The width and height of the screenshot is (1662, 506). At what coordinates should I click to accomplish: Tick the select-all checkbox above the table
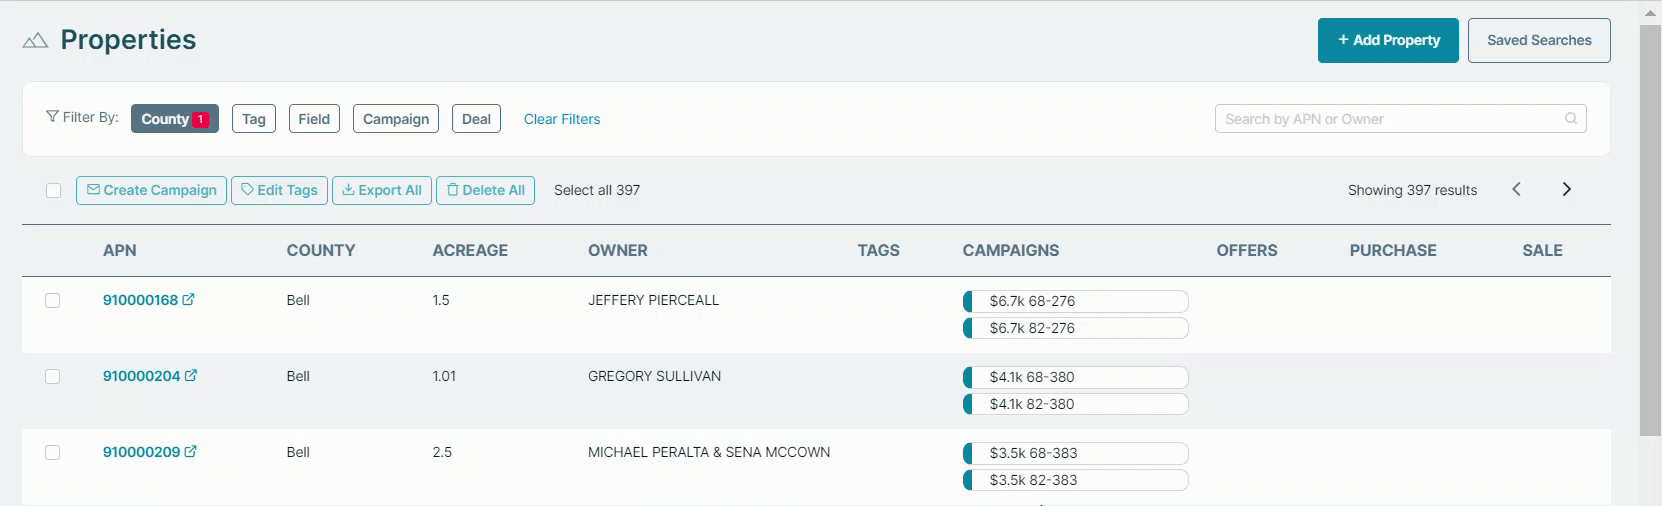pyautogui.click(x=53, y=190)
